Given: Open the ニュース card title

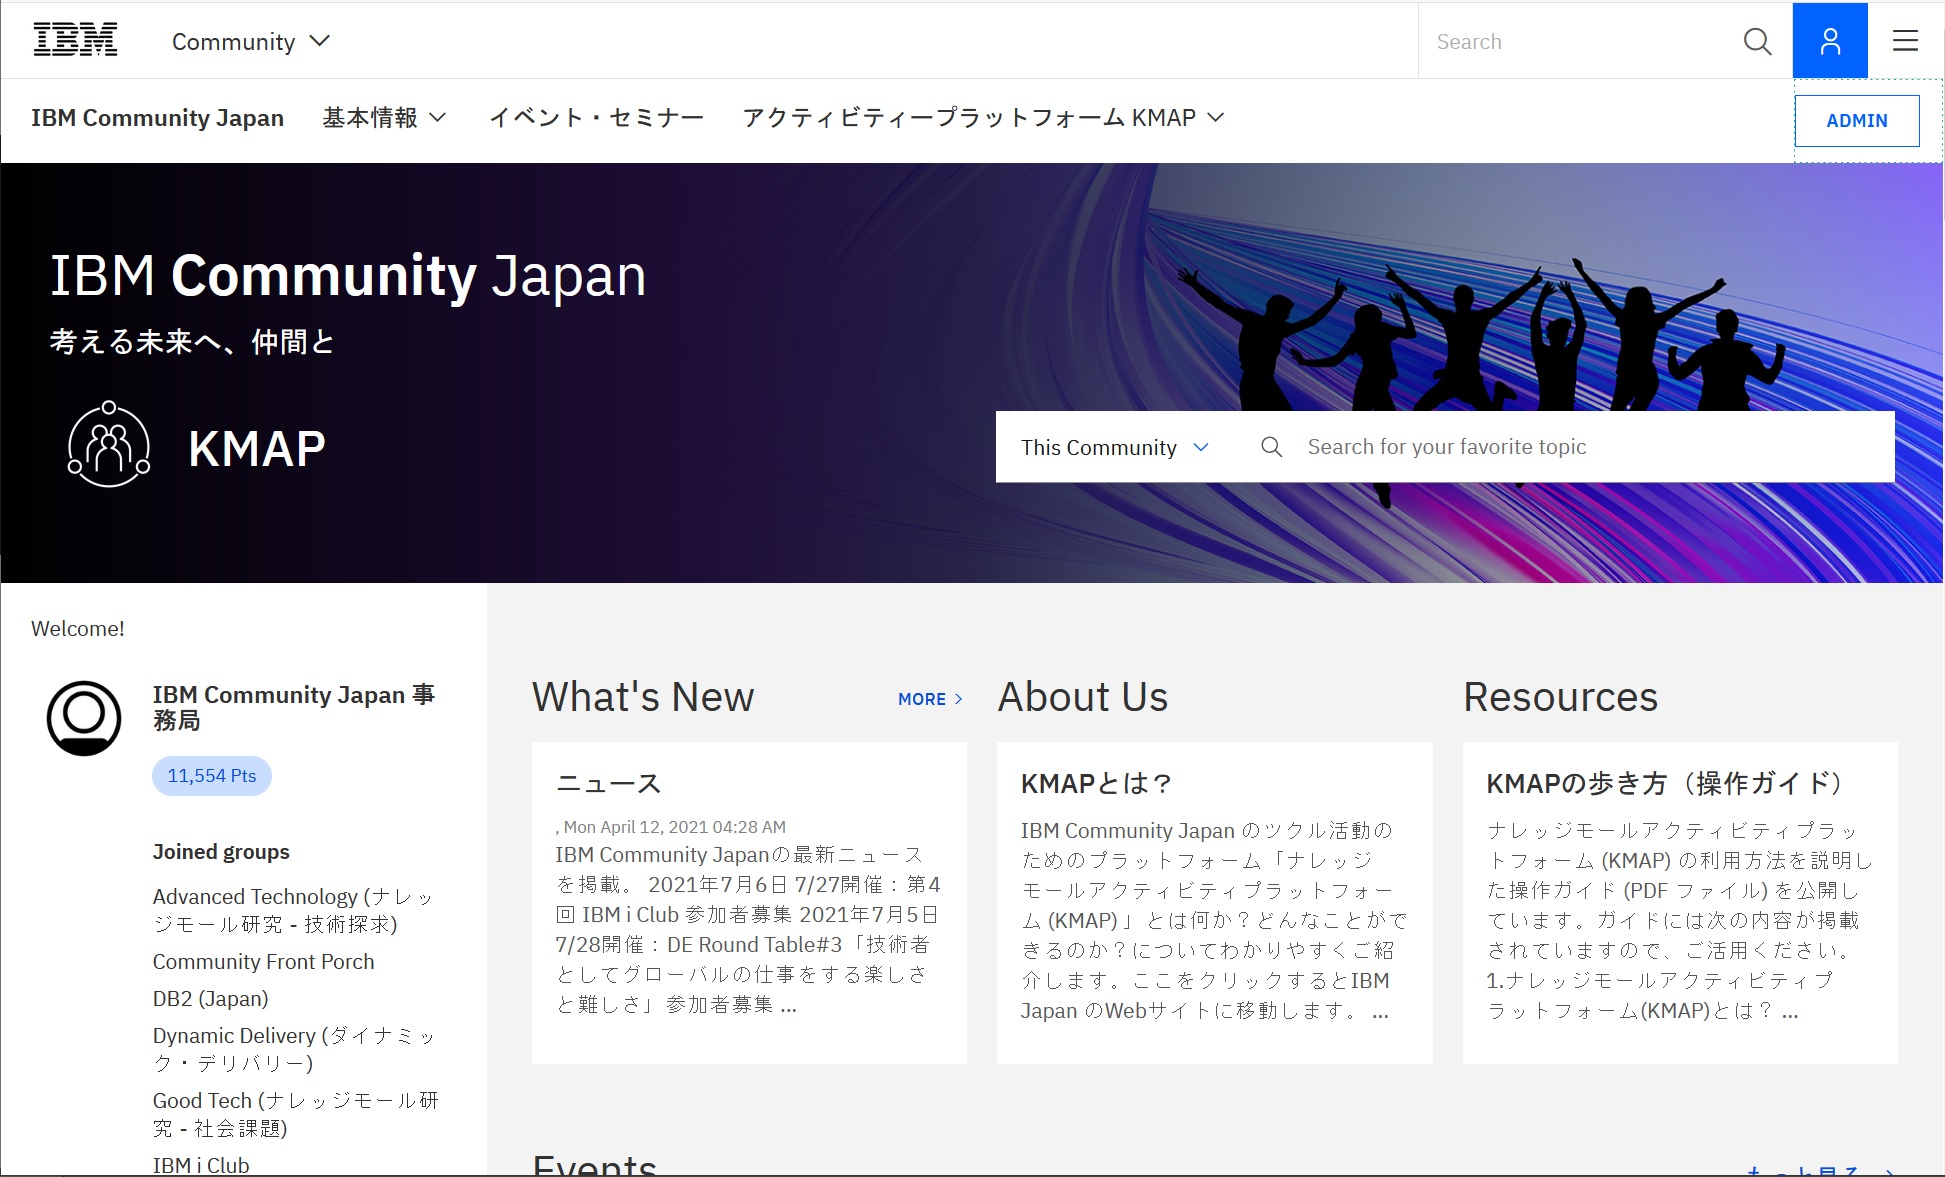Looking at the screenshot, I should [x=608, y=783].
